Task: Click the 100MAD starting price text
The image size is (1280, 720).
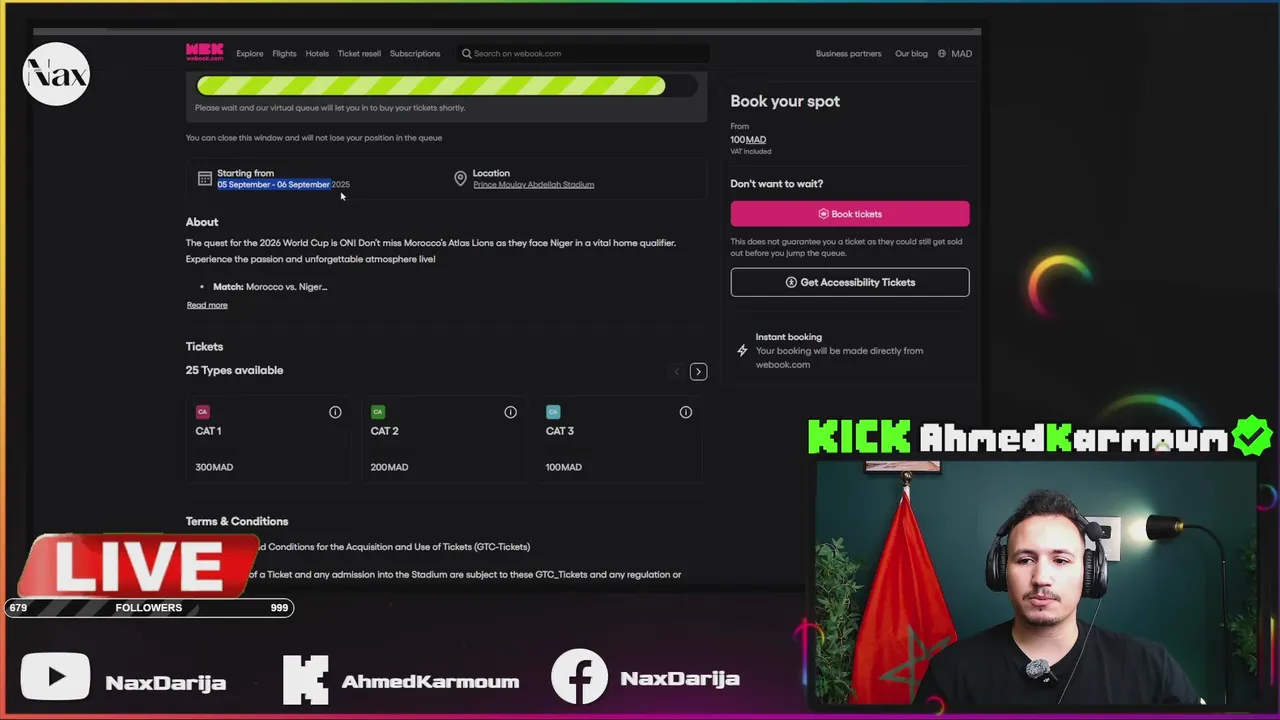Action: click(748, 140)
